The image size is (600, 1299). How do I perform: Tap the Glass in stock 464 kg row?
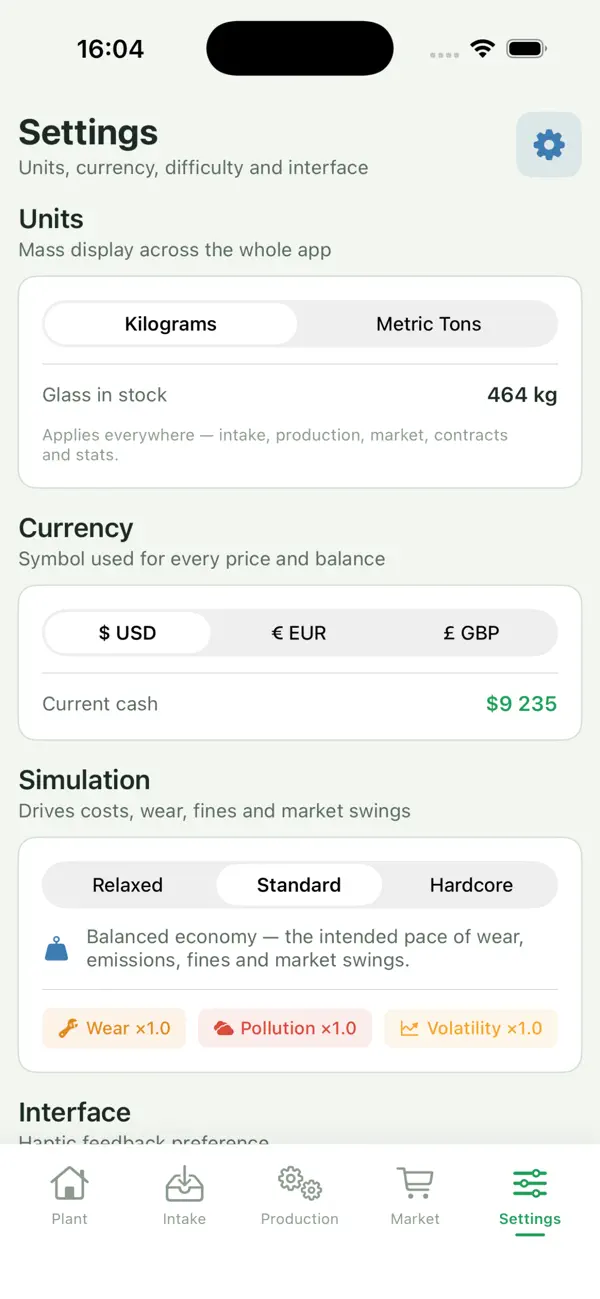[x=300, y=395]
